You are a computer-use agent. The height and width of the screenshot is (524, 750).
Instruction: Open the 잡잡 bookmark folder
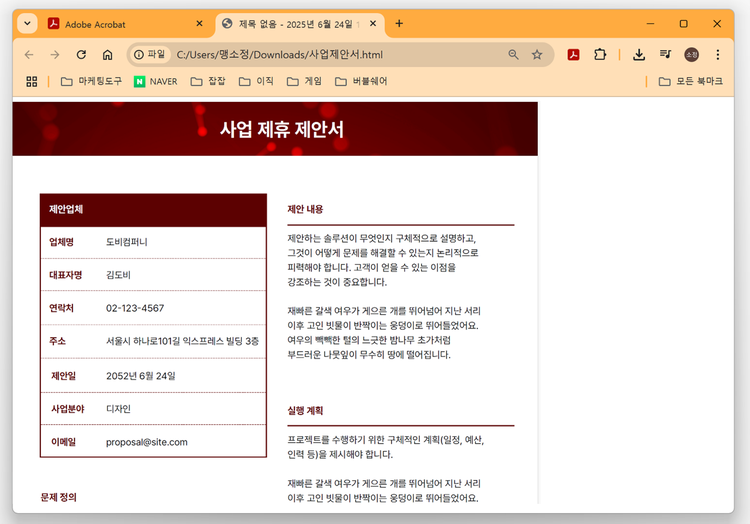(208, 81)
